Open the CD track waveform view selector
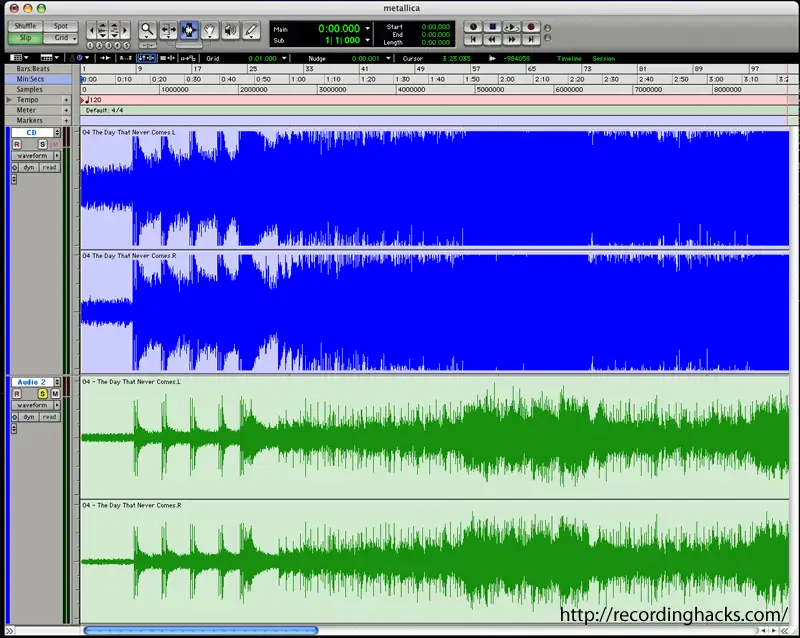Viewport: 800px width, 638px height. click(x=35, y=156)
